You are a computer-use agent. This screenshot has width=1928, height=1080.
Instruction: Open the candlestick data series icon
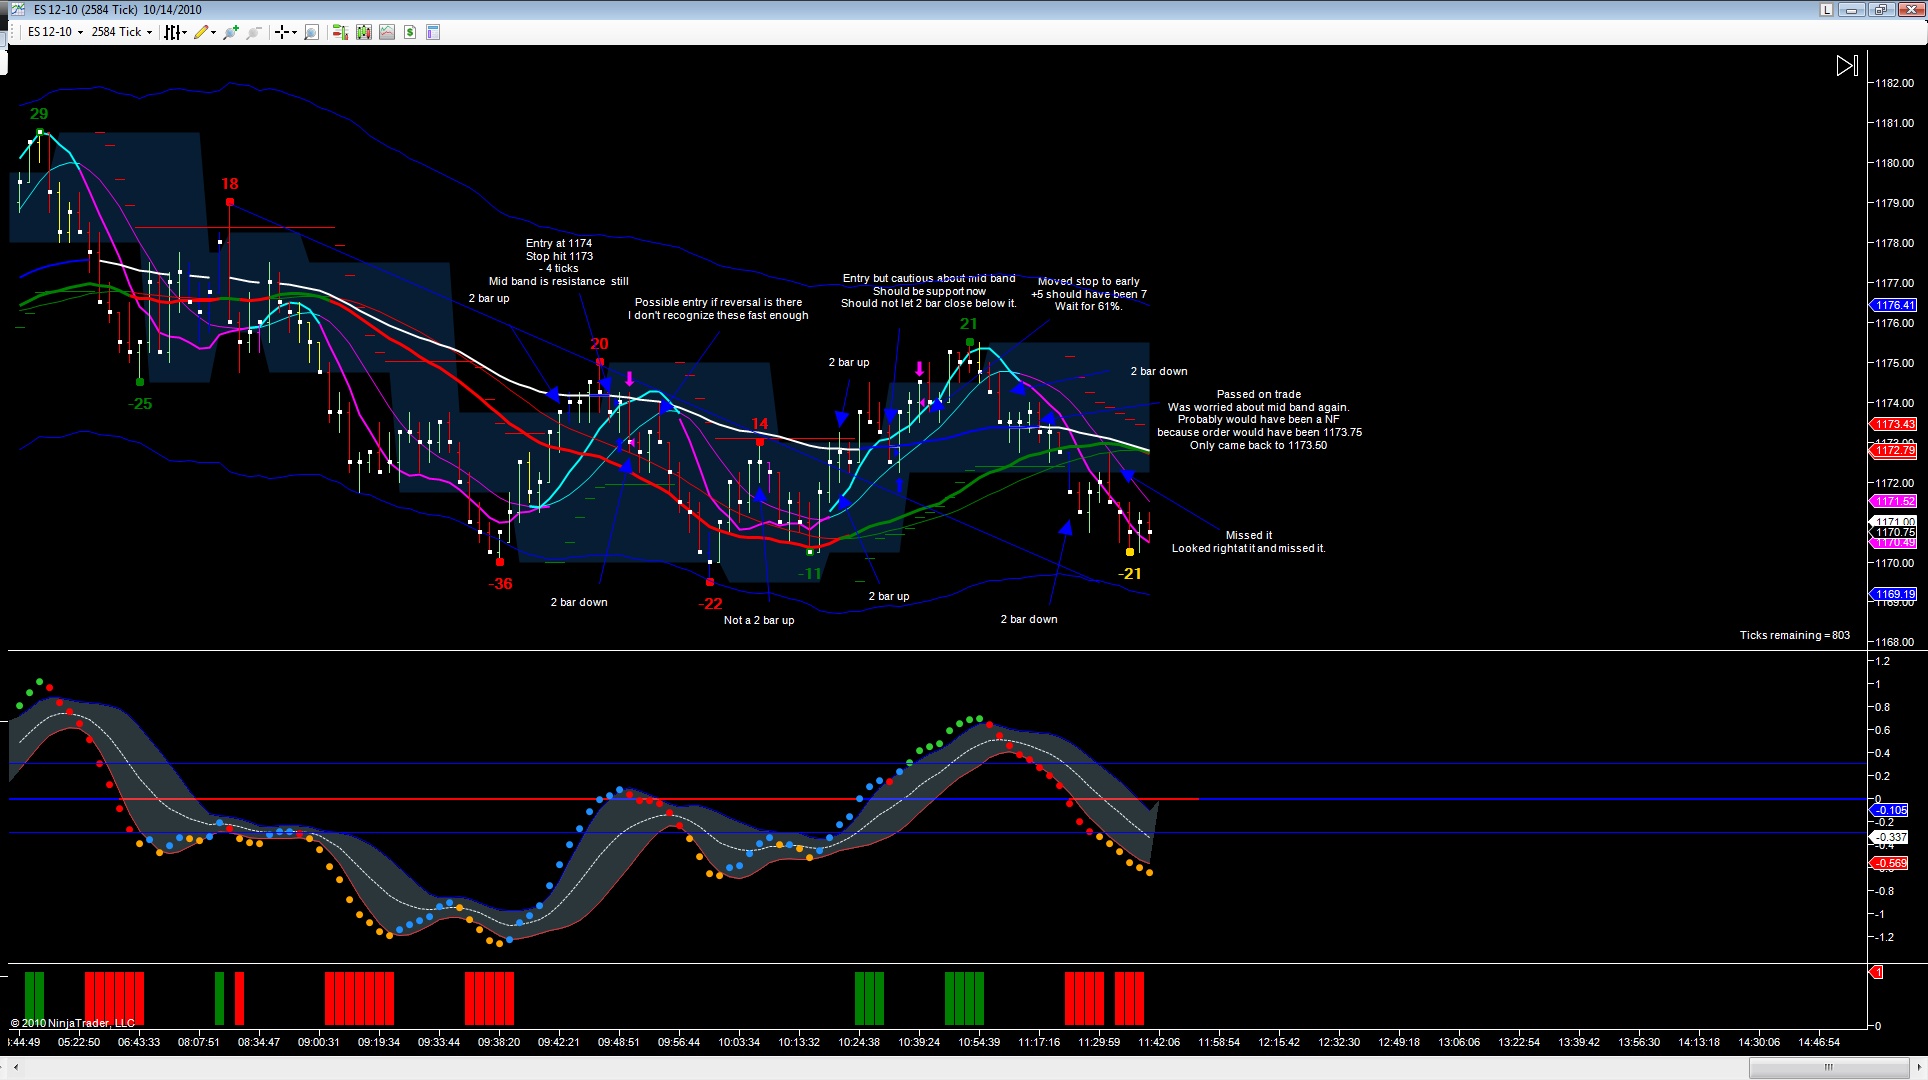click(363, 32)
